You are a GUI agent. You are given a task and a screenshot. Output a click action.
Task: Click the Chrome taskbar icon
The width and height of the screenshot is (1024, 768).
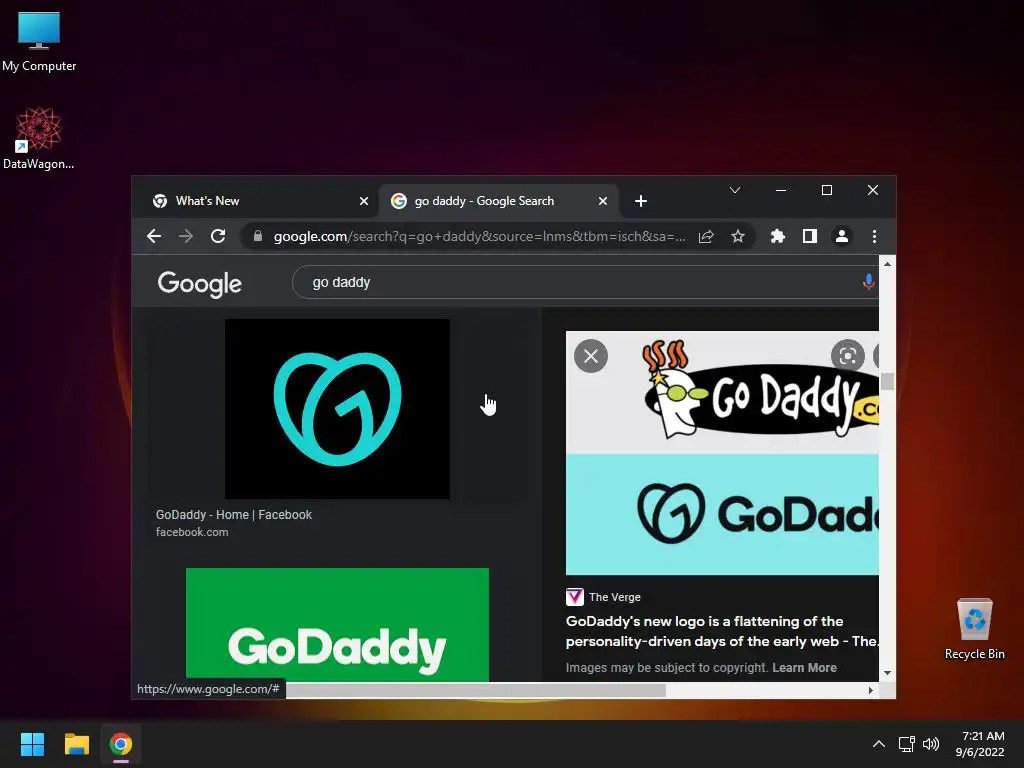pyautogui.click(x=121, y=744)
